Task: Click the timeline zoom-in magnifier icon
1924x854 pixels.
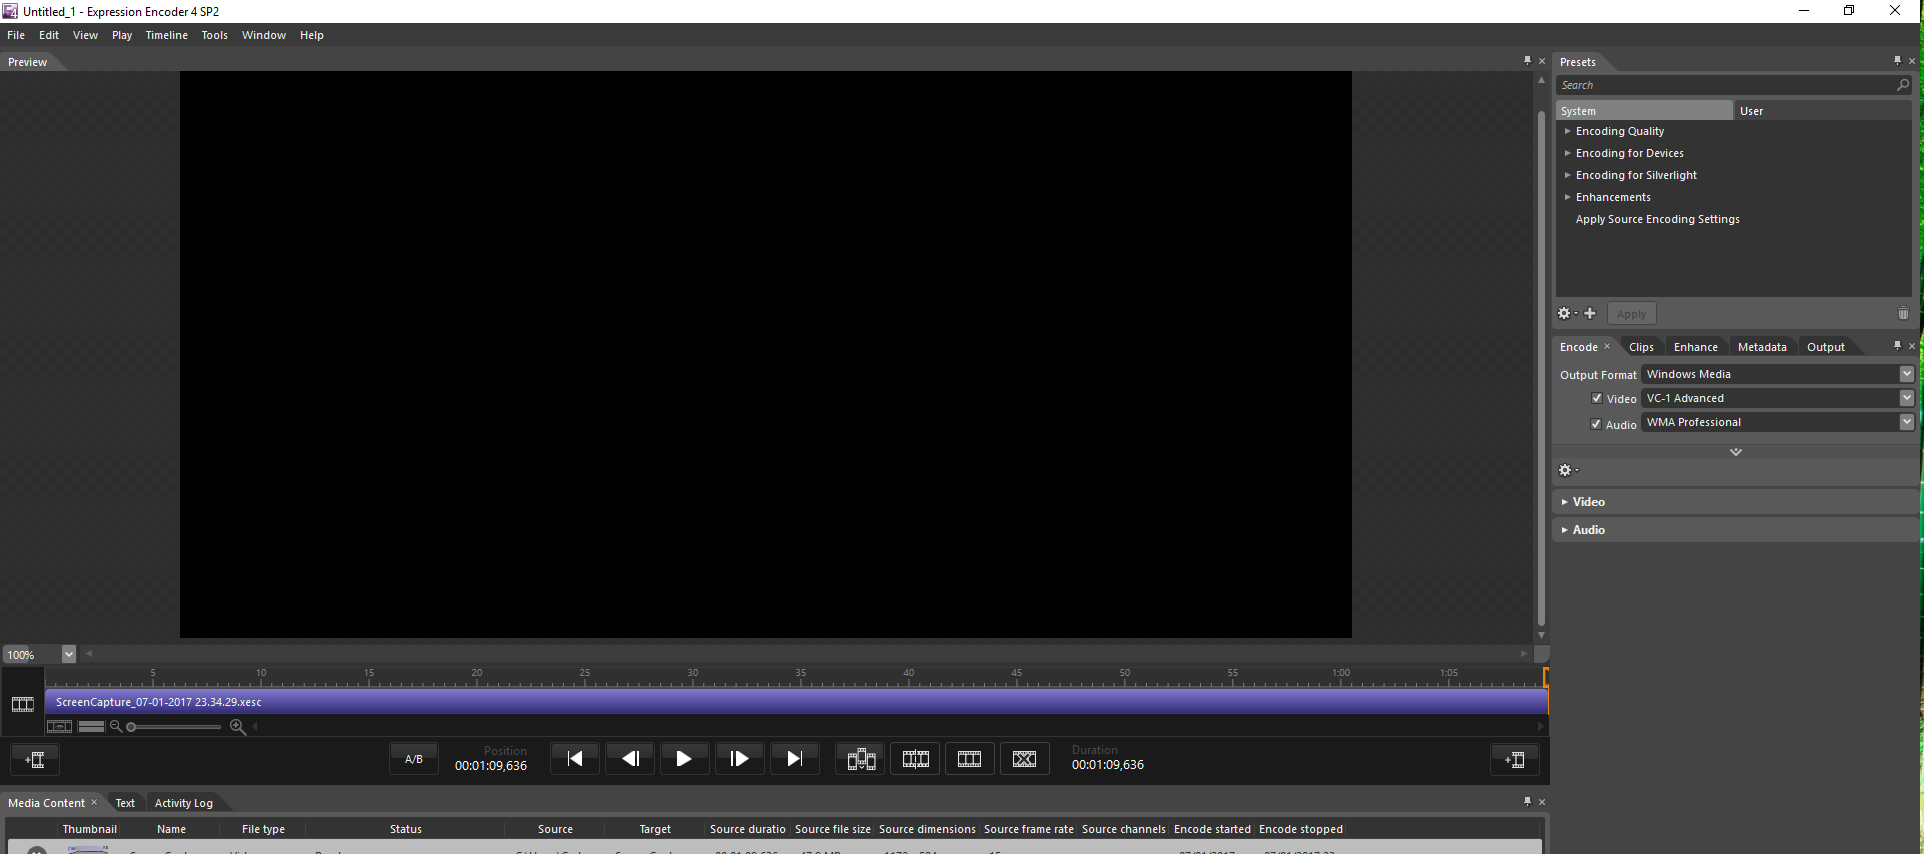Action: point(238,727)
